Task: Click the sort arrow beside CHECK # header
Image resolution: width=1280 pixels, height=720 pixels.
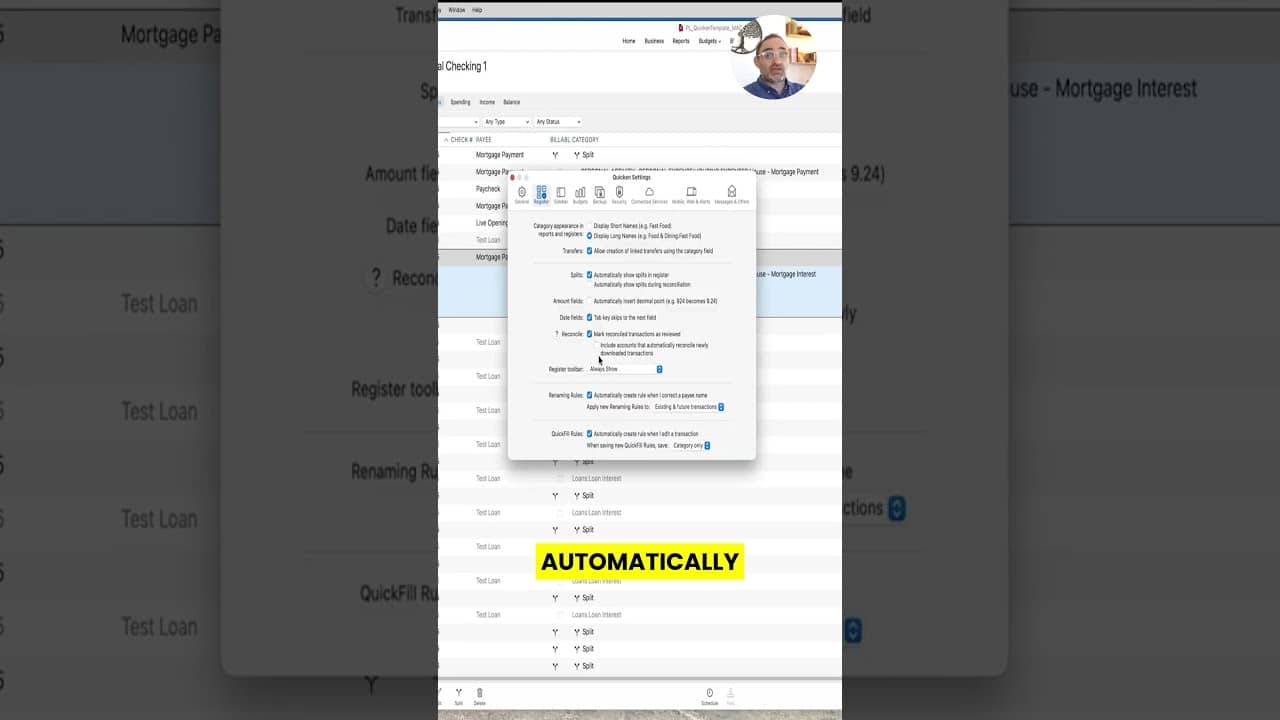Action: [x=446, y=140]
